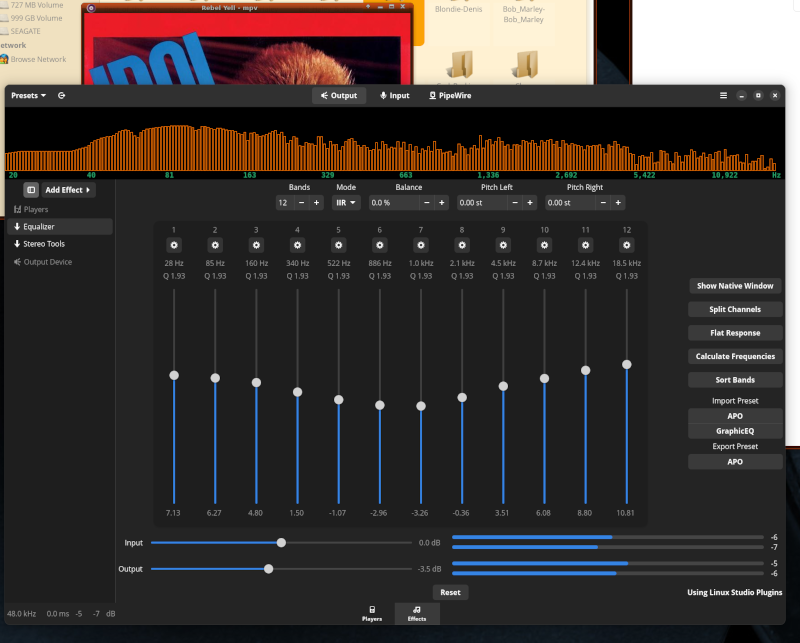
Task: Decrease Balance with the minus button
Action: pos(427,203)
